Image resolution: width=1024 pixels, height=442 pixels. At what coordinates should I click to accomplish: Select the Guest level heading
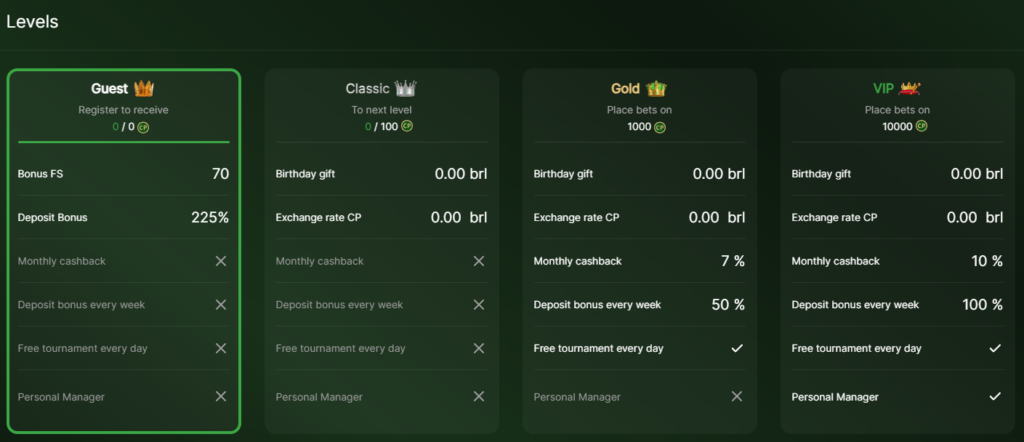coord(110,89)
